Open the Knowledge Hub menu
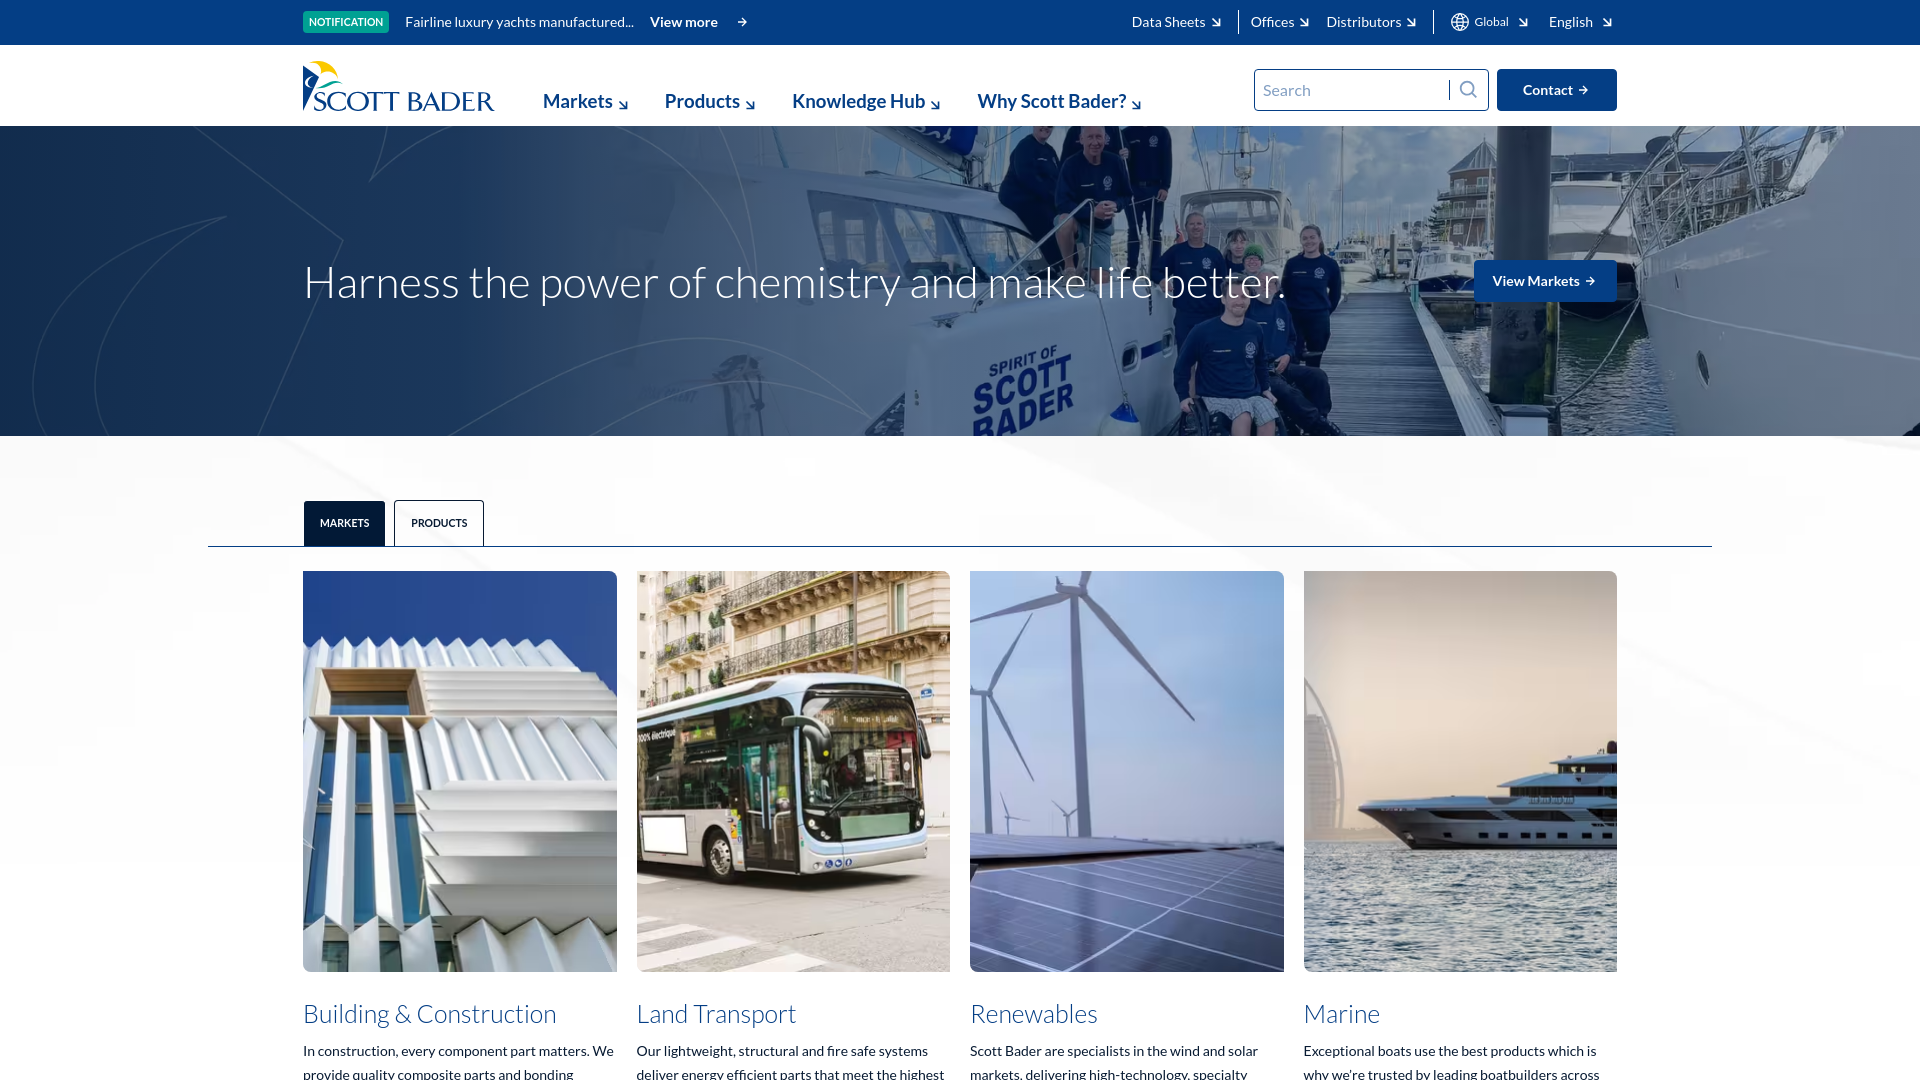Screen dimensions: 1920x1080 click(x=866, y=102)
